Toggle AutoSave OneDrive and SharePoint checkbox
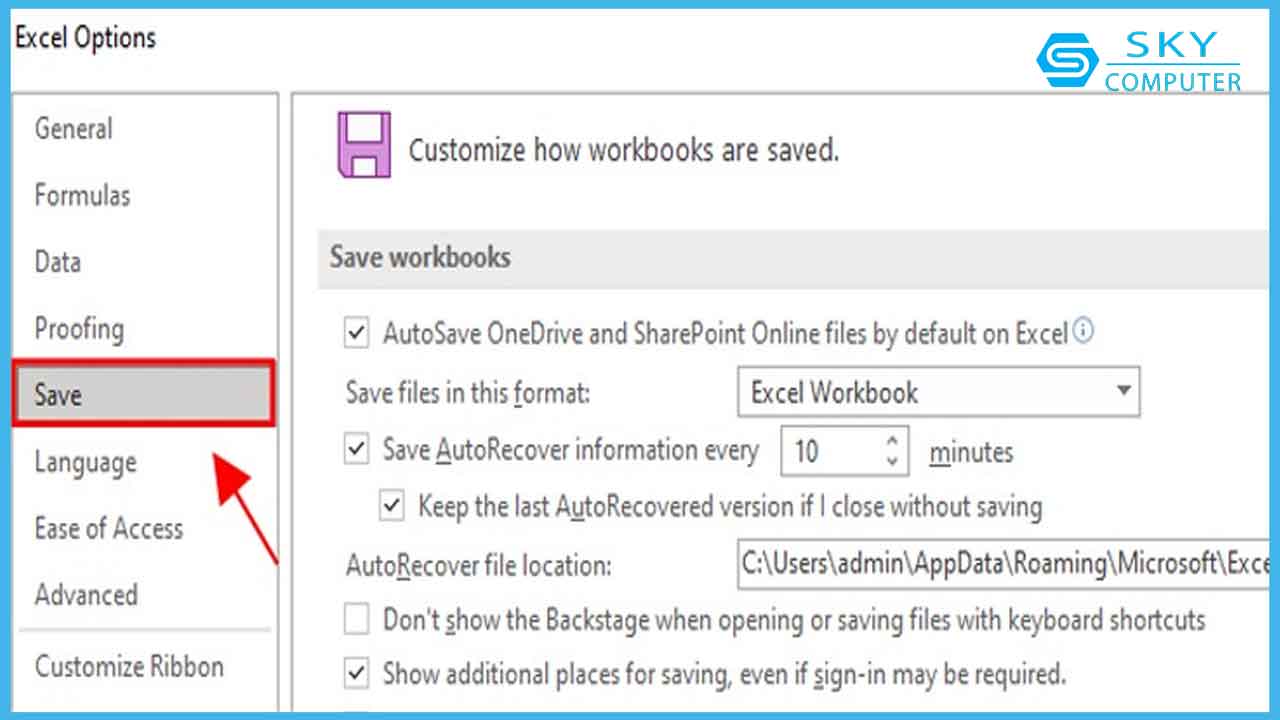Image resolution: width=1280 pixels, height=720 pixels. point(357,333)
